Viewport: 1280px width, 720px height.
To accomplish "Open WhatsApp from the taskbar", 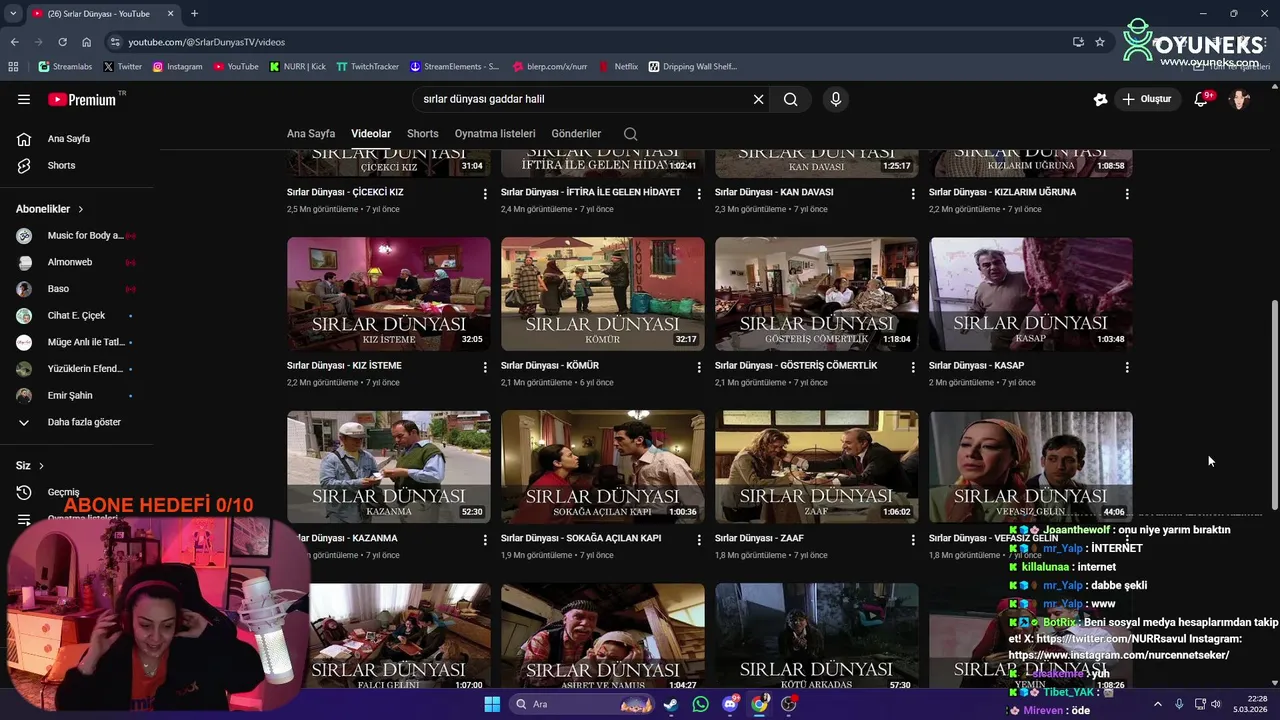I will [x=700, y=704].
